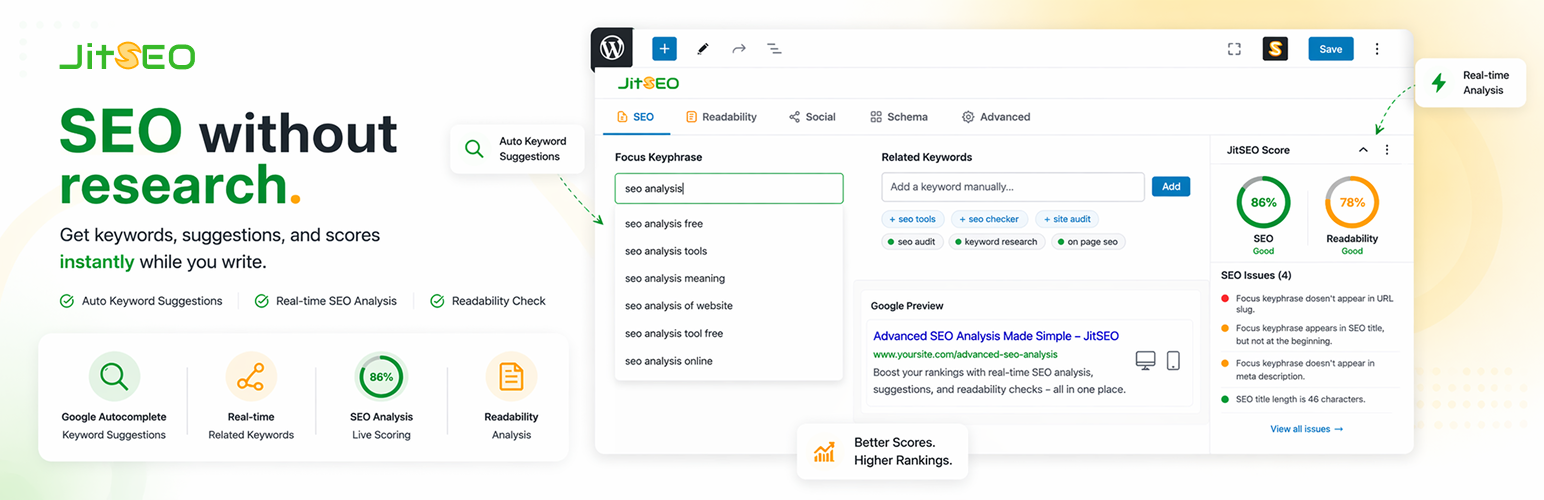Switch to the SEO tab
Viewport: 1544px width, 500px height.
635,117
